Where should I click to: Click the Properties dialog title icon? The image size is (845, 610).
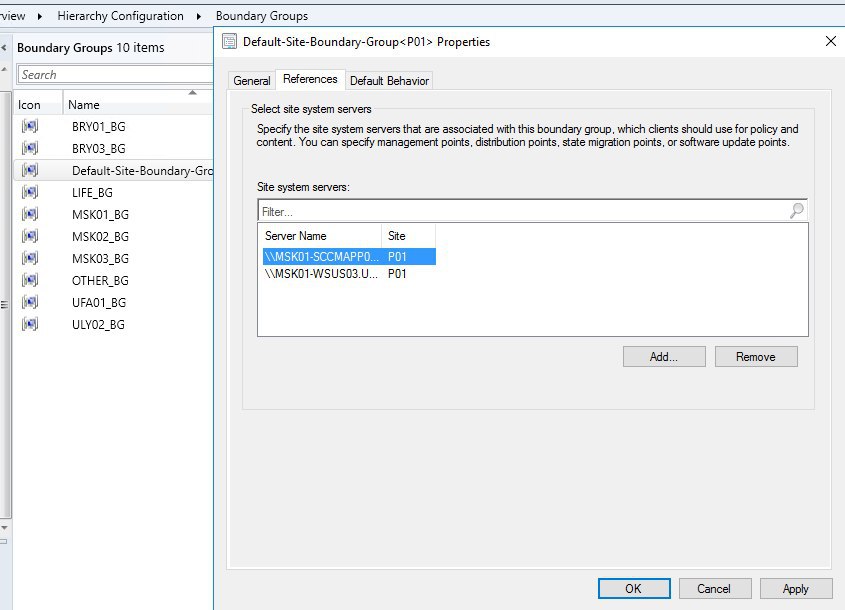pyautogui.click(x=230, y=41)
